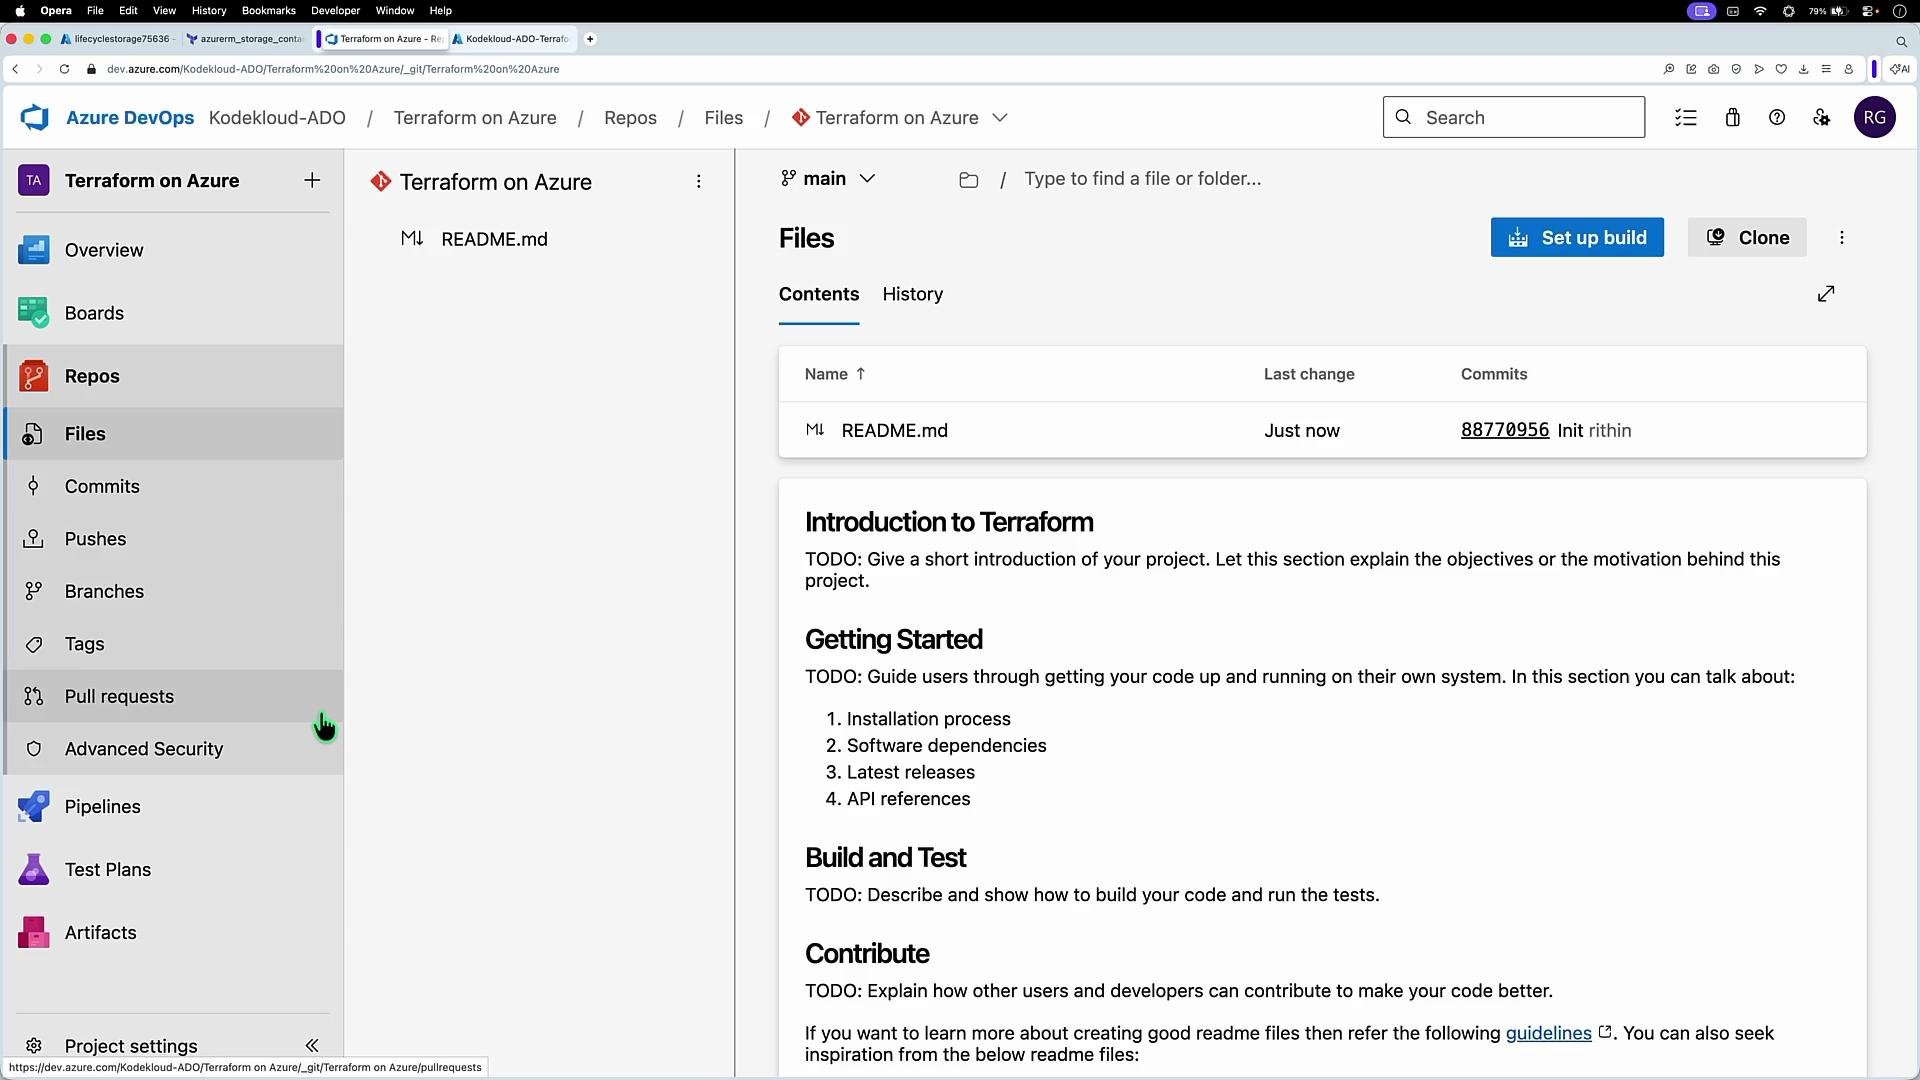The height and width of the screenshot is (1080, 1920).
Task: Open README.md in the file table
Action: point(894,431)
